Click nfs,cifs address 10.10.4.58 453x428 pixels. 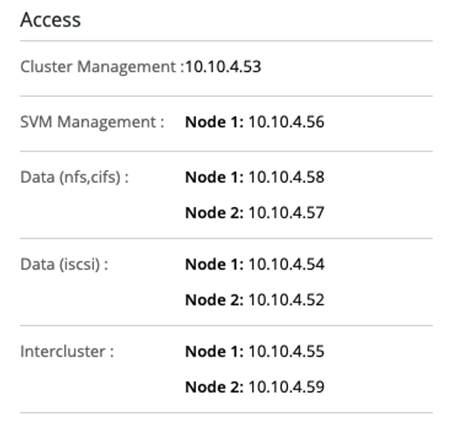tap(286, 177)
